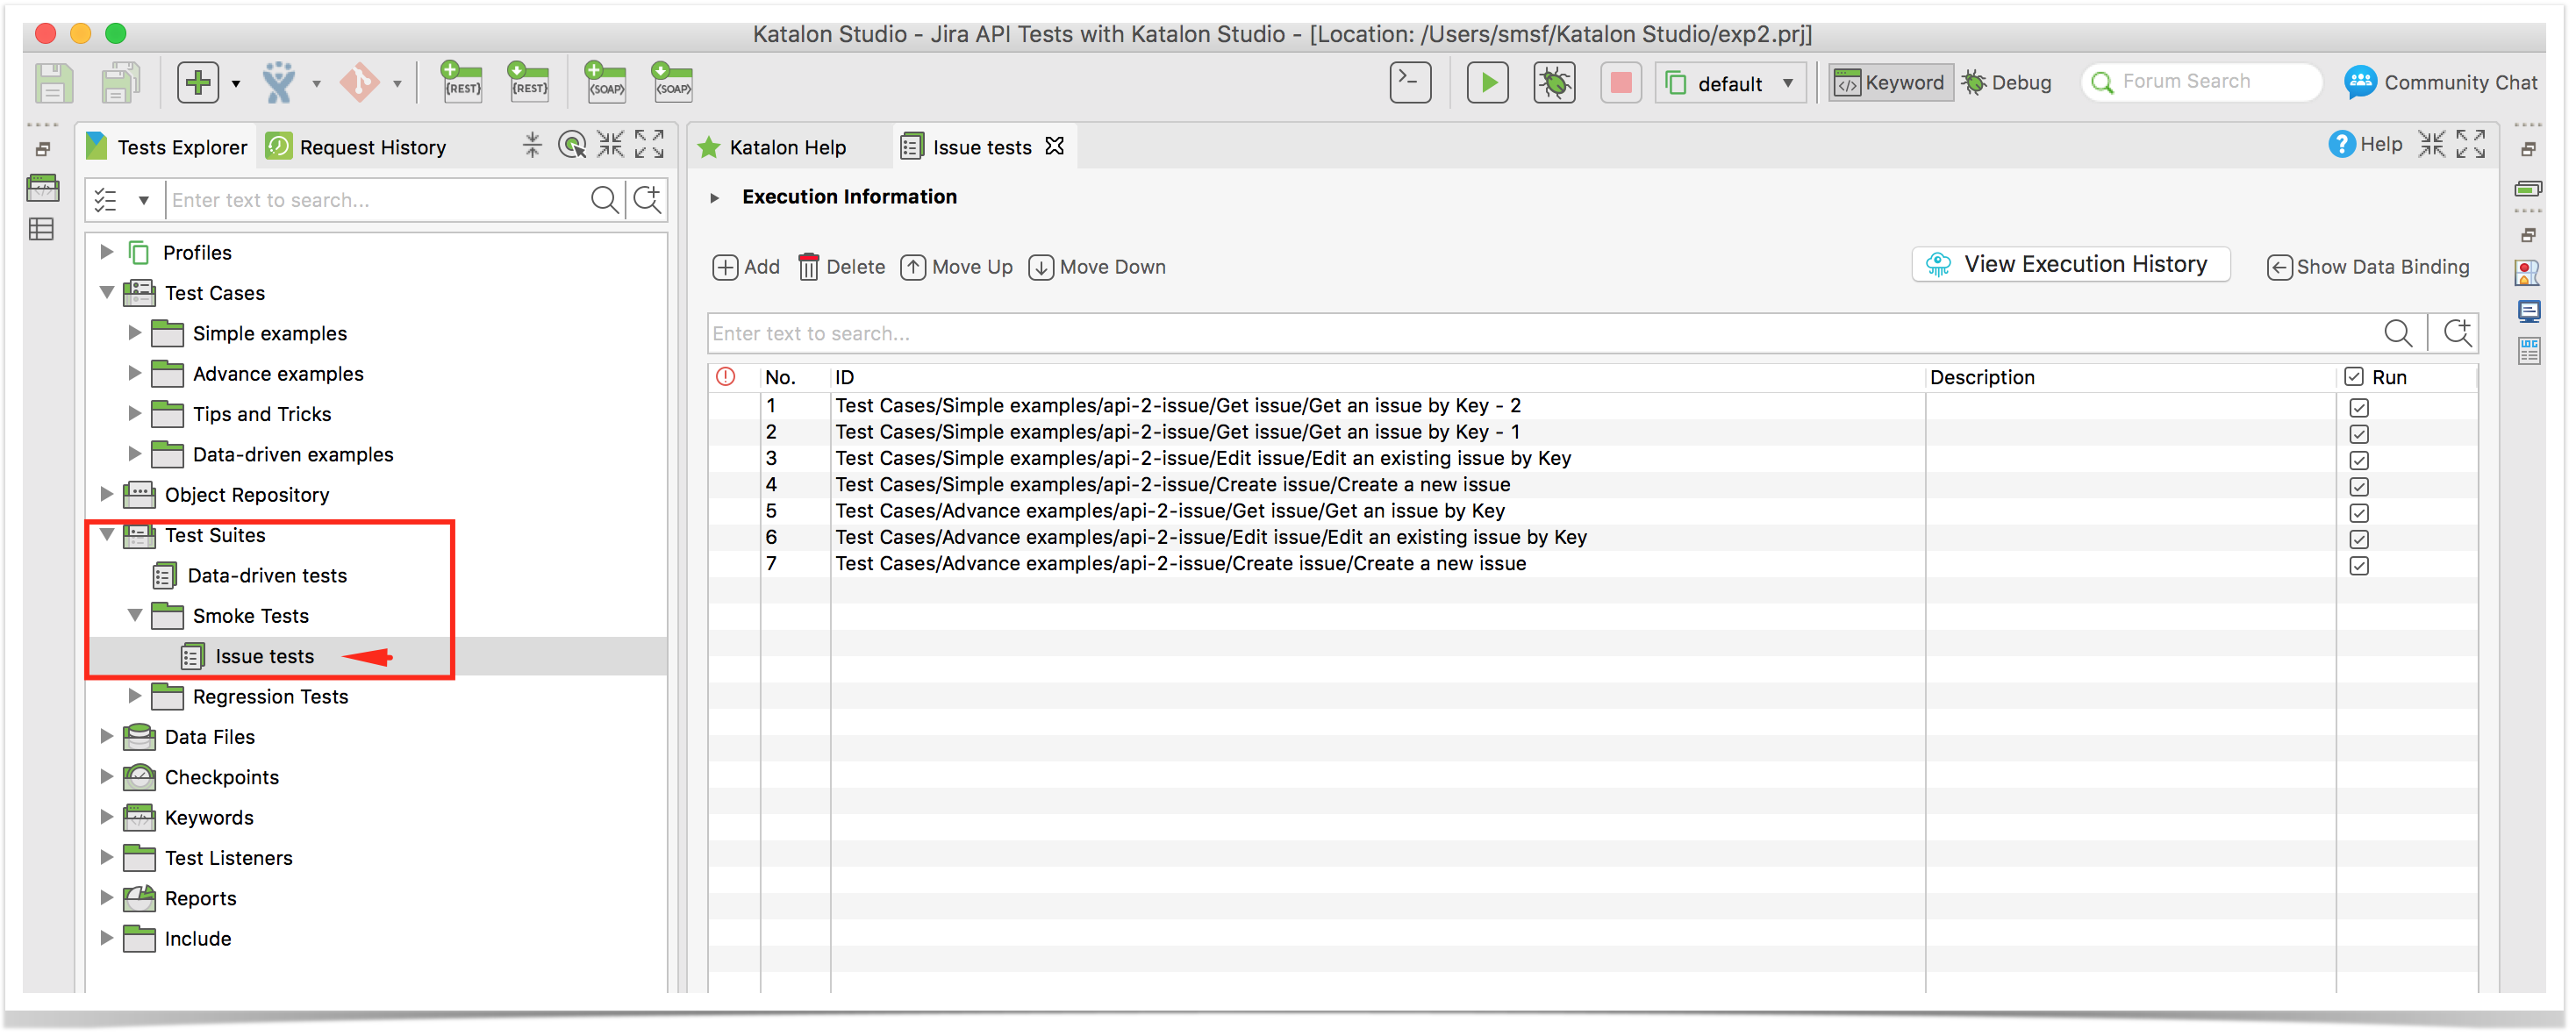The width and height of the screenshot is (2576, 1036).
Task: Toggle Run checkbox for test case 3
Action: 2359,461
